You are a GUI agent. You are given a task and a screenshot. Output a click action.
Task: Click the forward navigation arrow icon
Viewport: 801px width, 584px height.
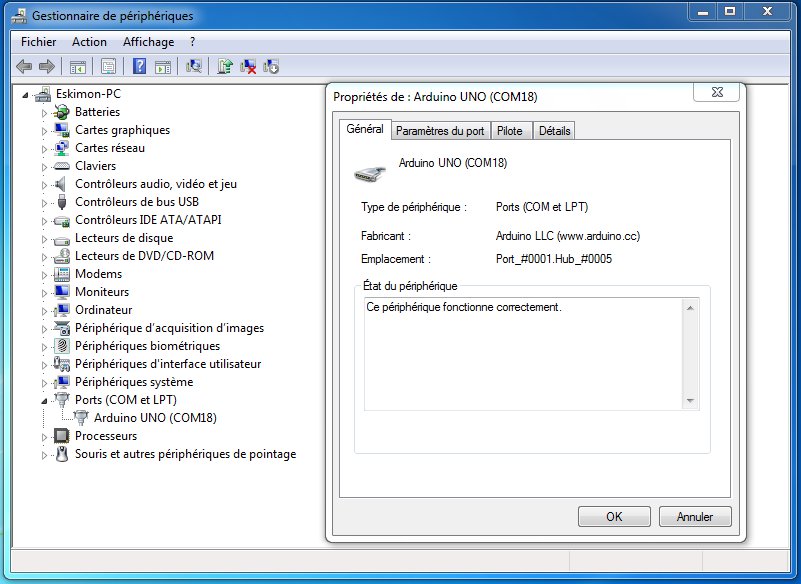click(46, 66)
